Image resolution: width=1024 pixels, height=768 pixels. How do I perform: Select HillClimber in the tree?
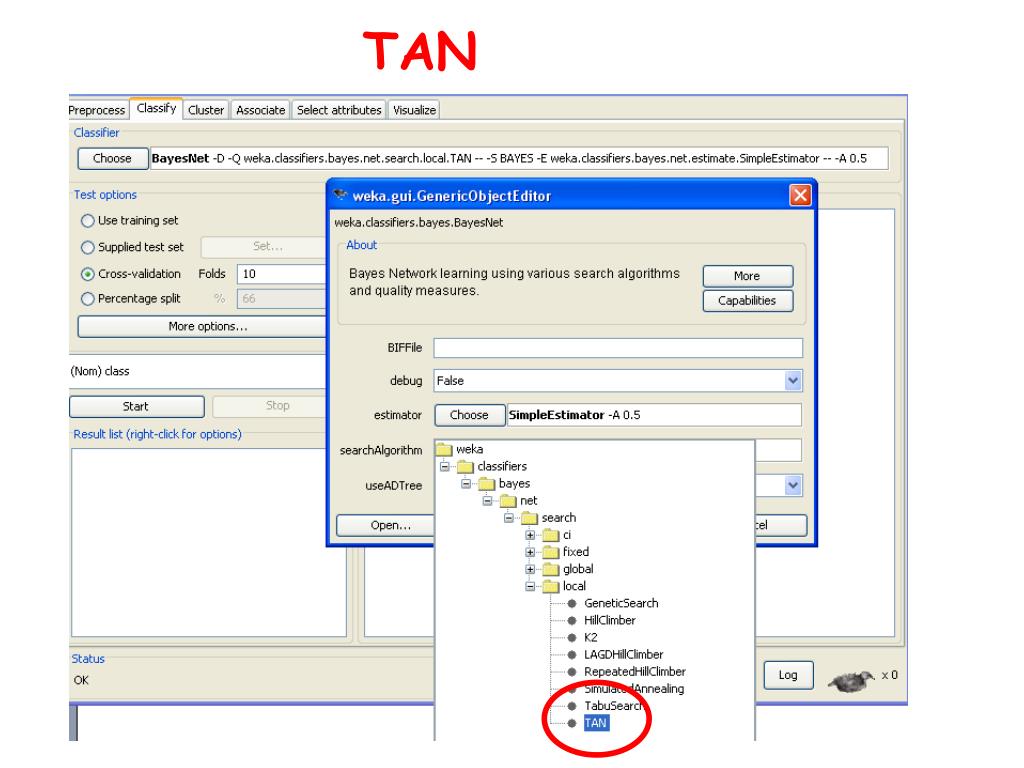point(609,620)
